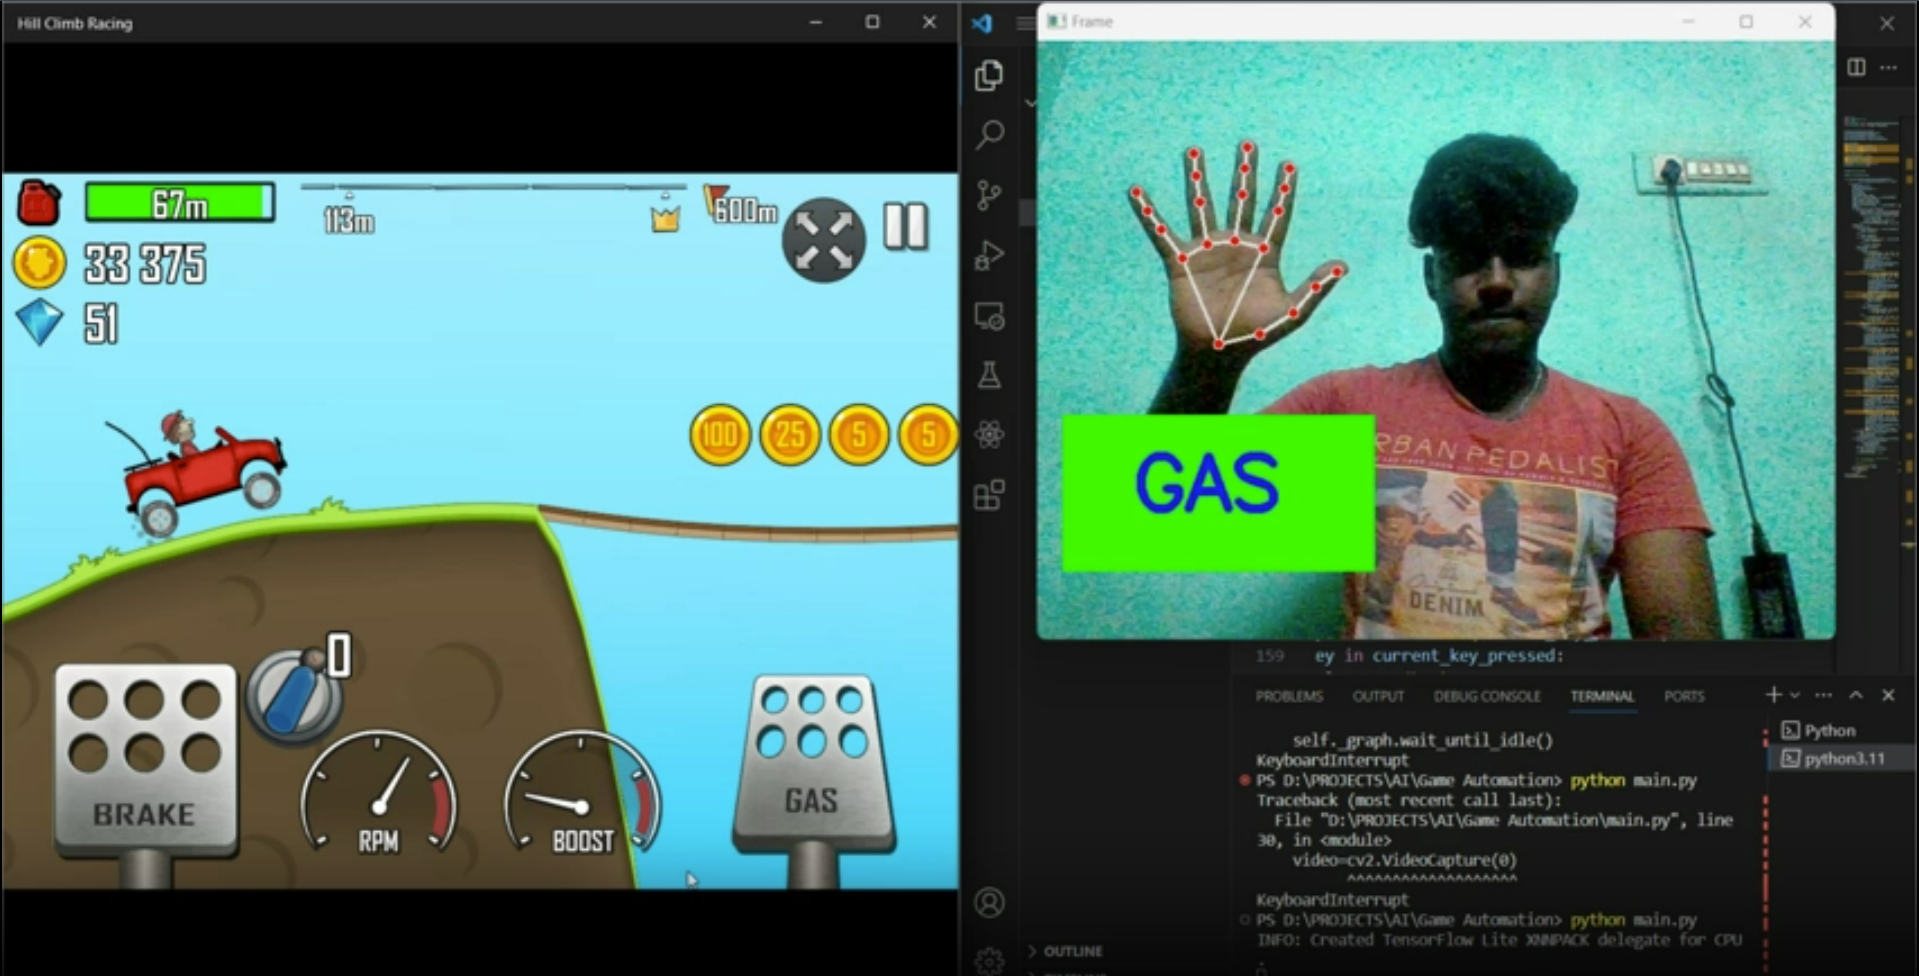Click the fullscreen arrows icon in game

click(823, 240)
